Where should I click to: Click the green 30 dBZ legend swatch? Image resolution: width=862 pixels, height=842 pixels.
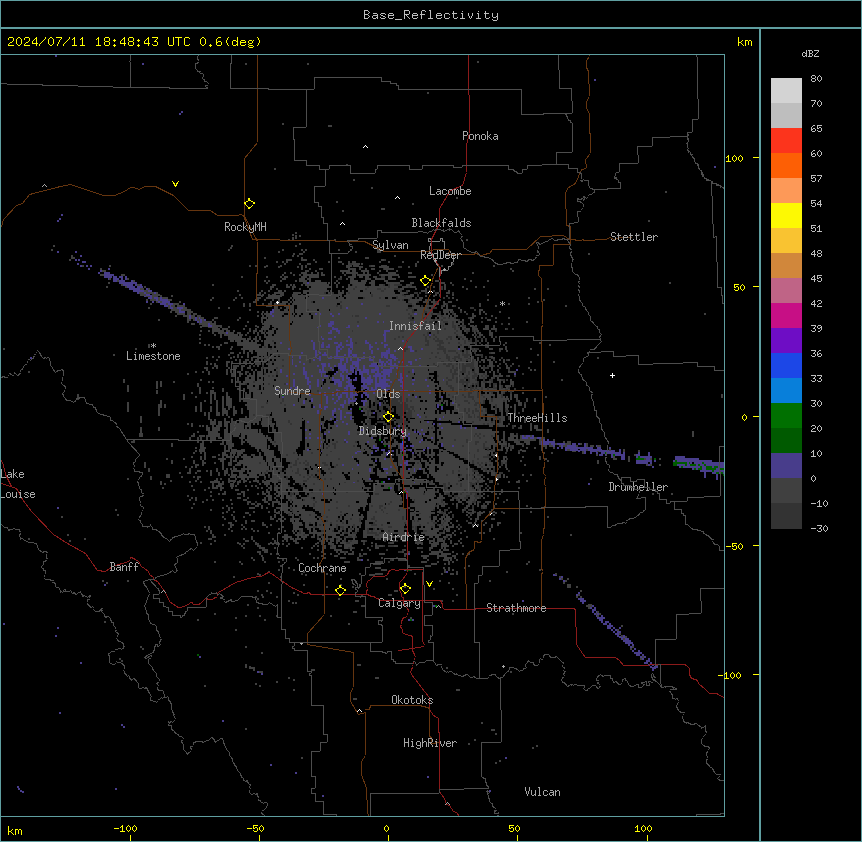pos(786,416)
